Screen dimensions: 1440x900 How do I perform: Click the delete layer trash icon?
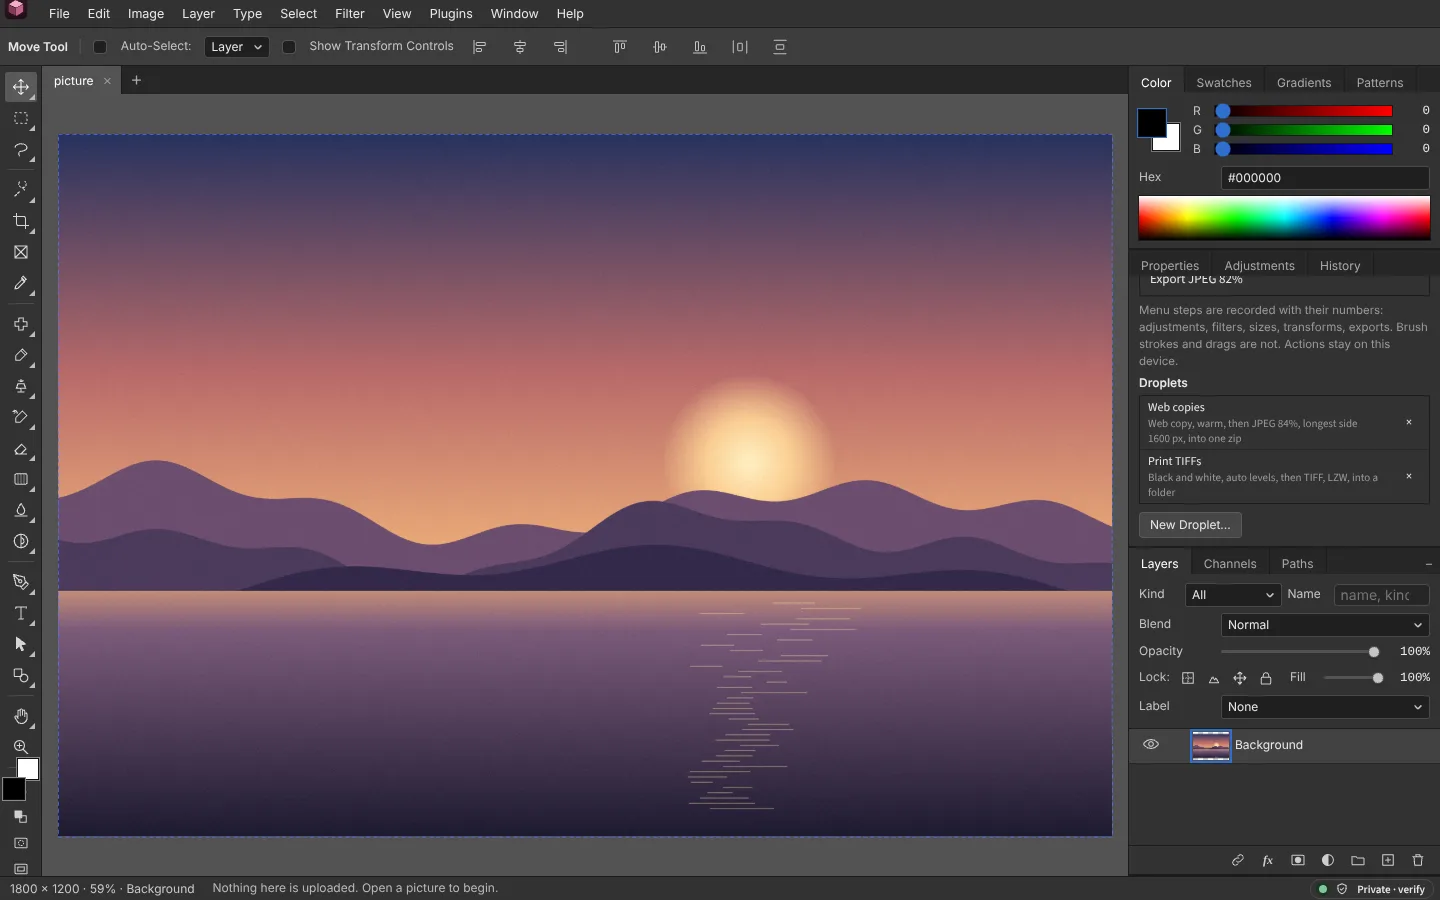click(x=1418, y=860)
